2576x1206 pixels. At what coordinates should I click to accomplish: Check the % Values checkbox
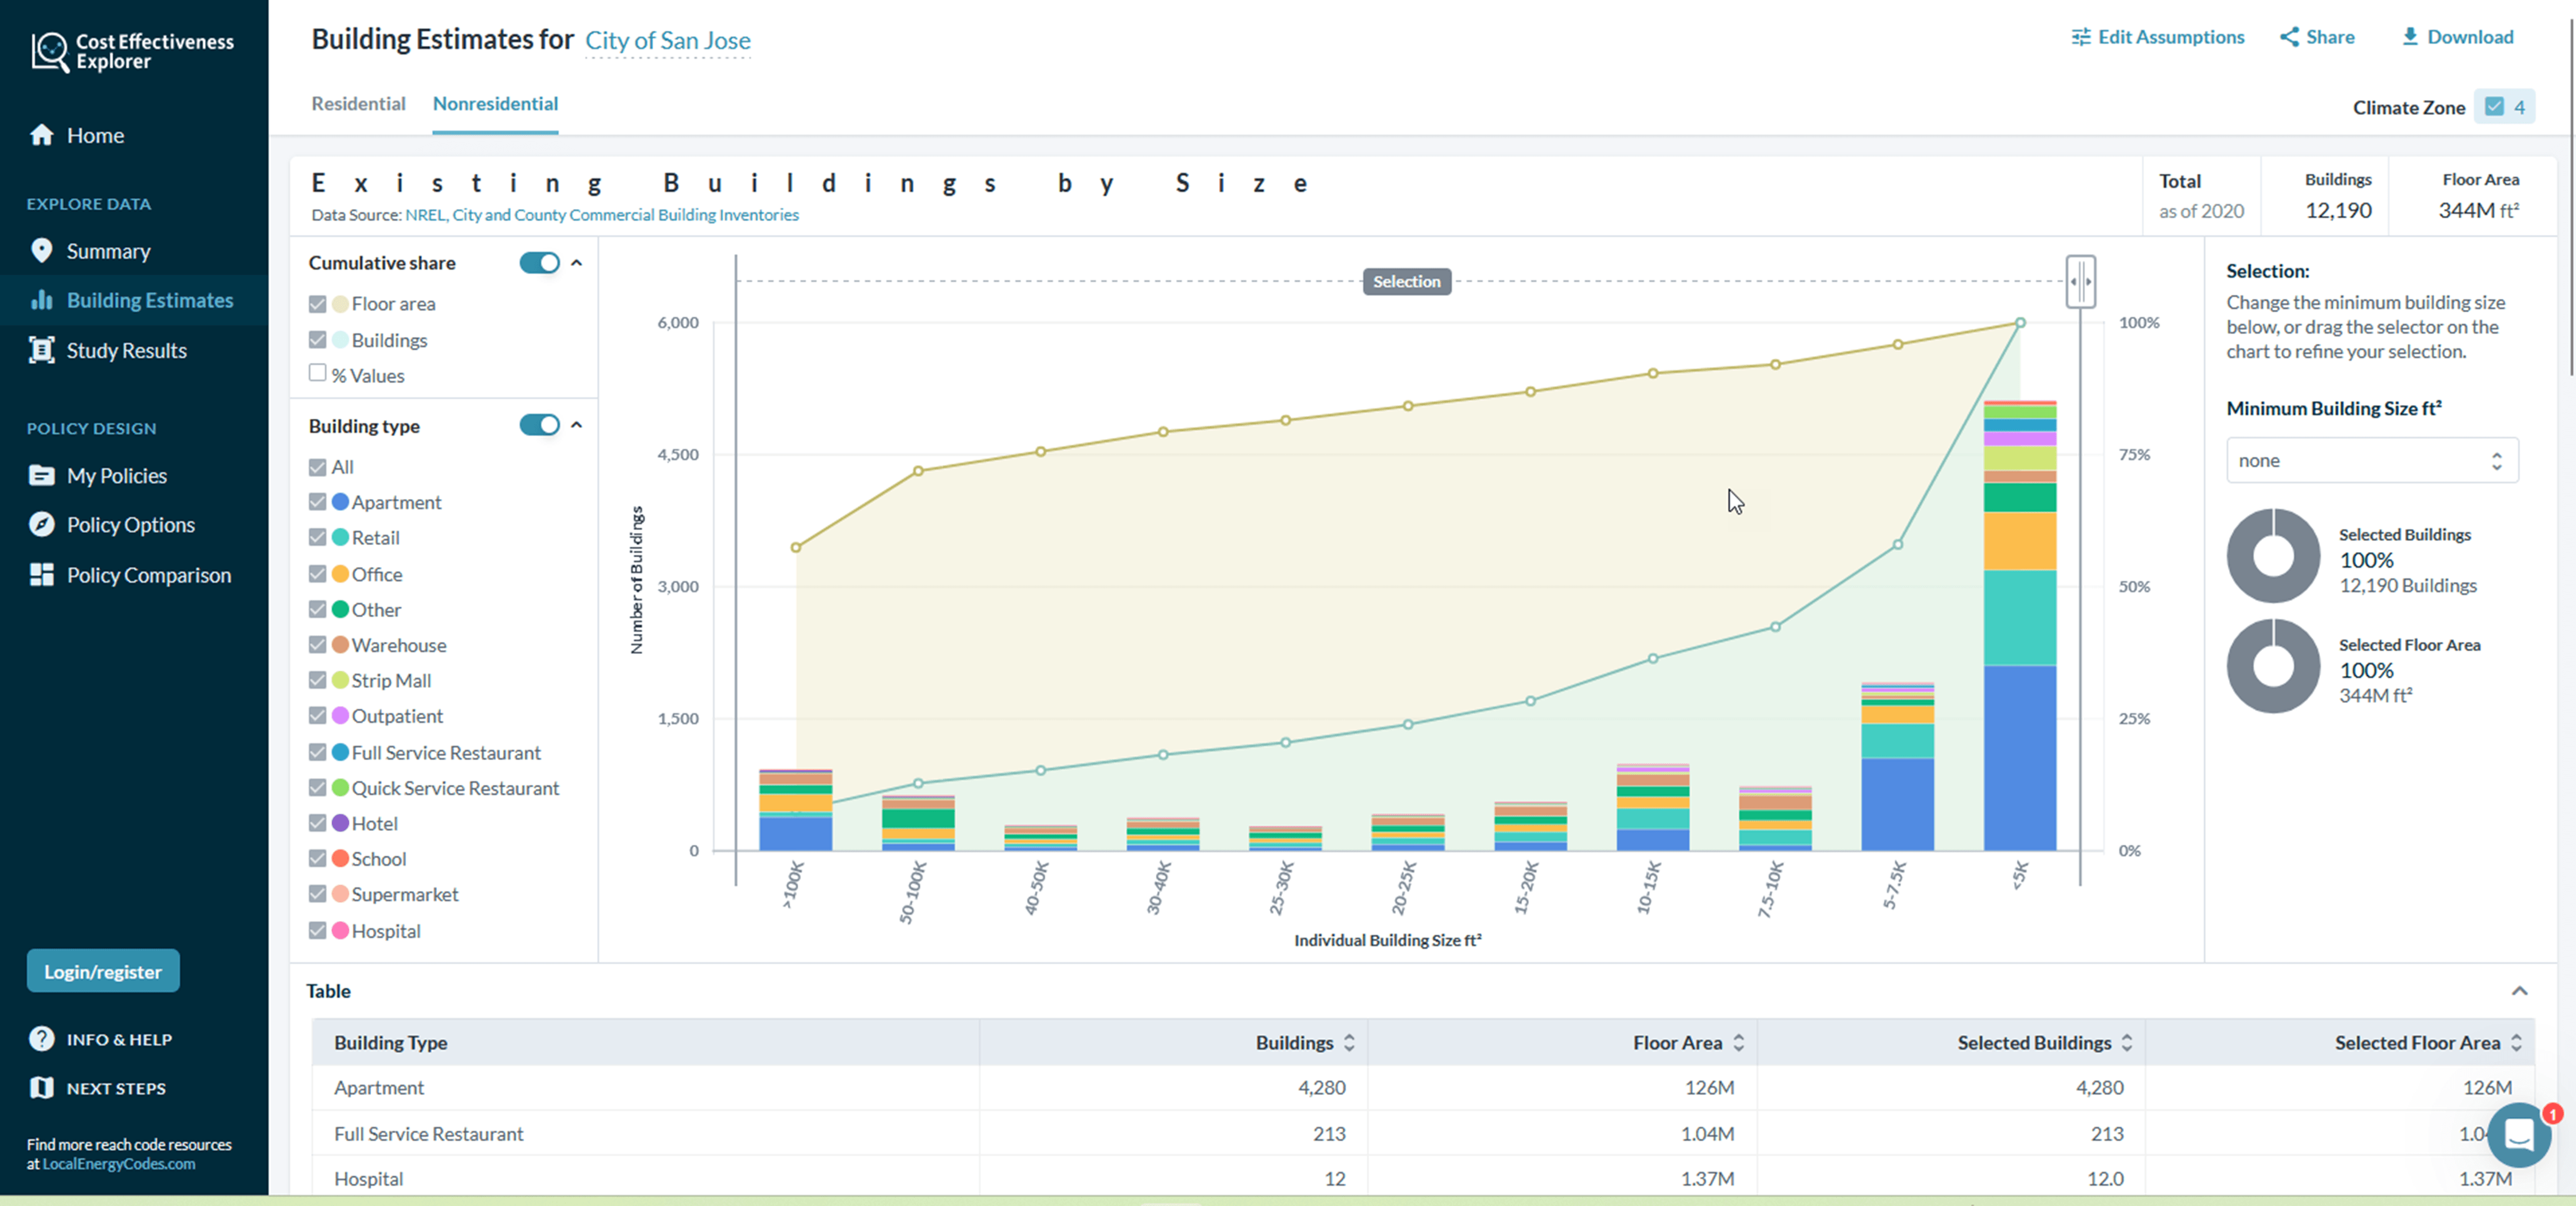coord(317,375)
